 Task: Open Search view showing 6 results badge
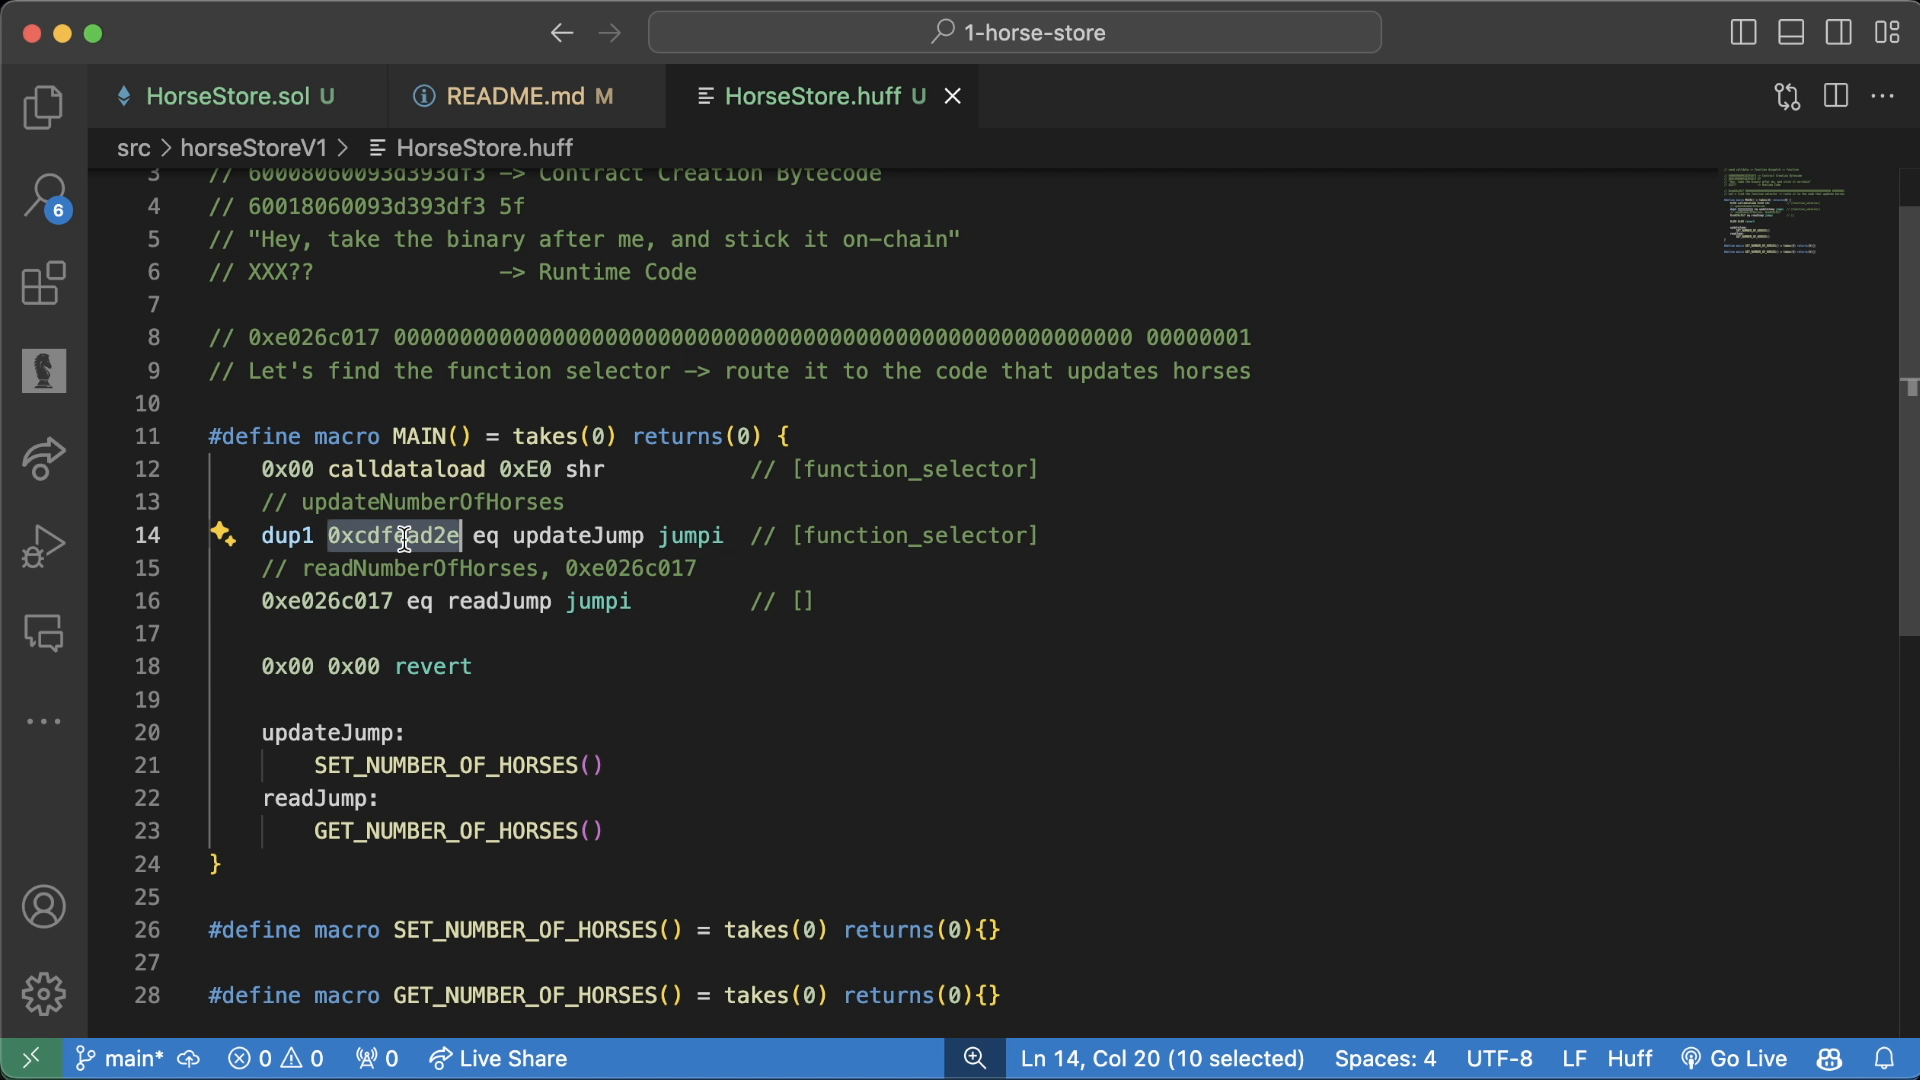click(43, 197)
